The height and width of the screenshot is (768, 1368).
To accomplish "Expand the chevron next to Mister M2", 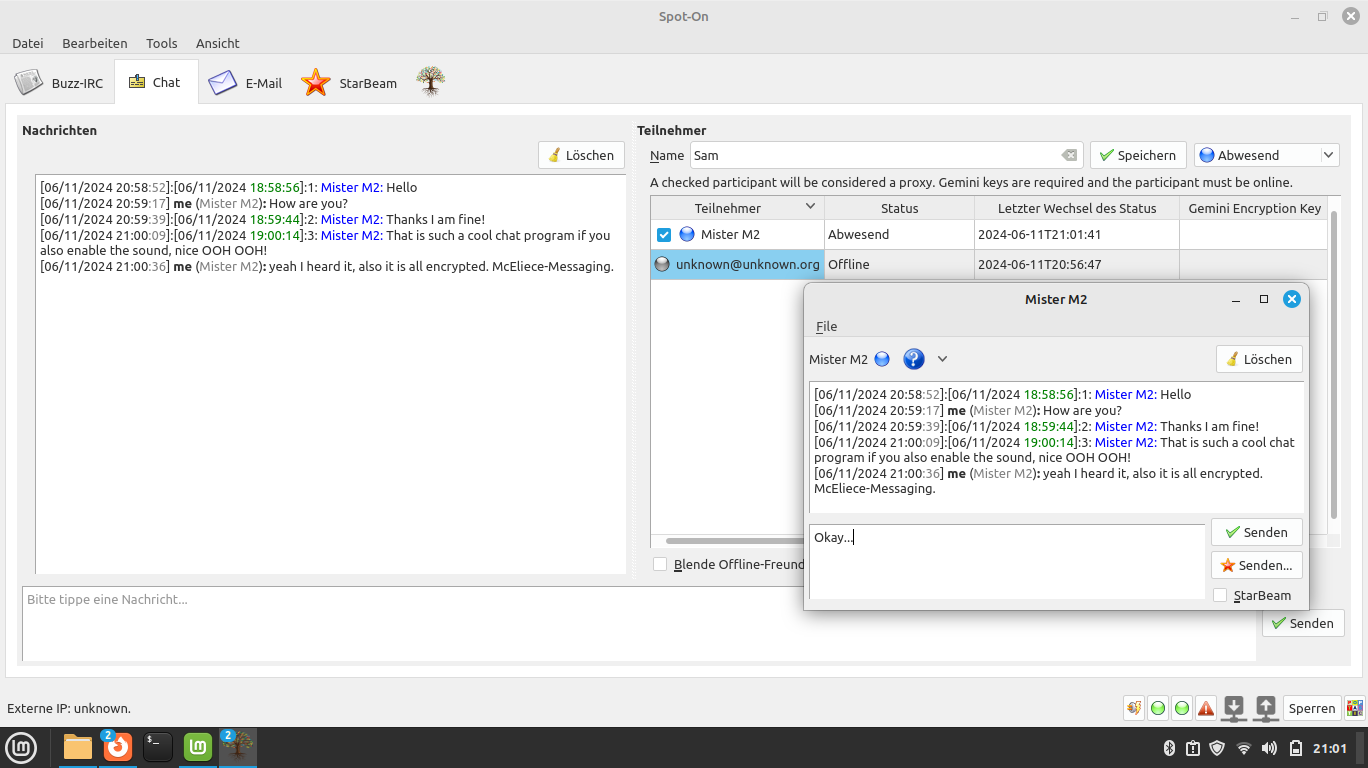I will 942,359.
